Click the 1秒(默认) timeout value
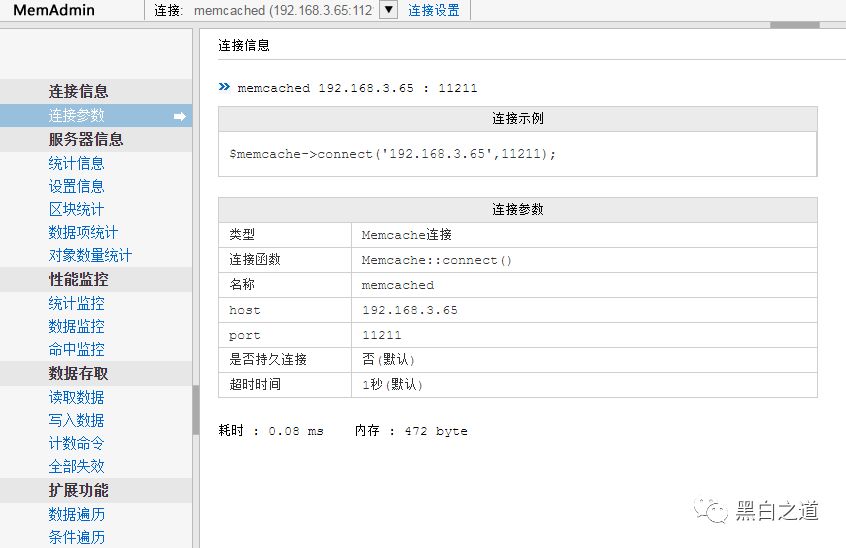This screenshot has width=846, height=548. (x=392, y=385)
